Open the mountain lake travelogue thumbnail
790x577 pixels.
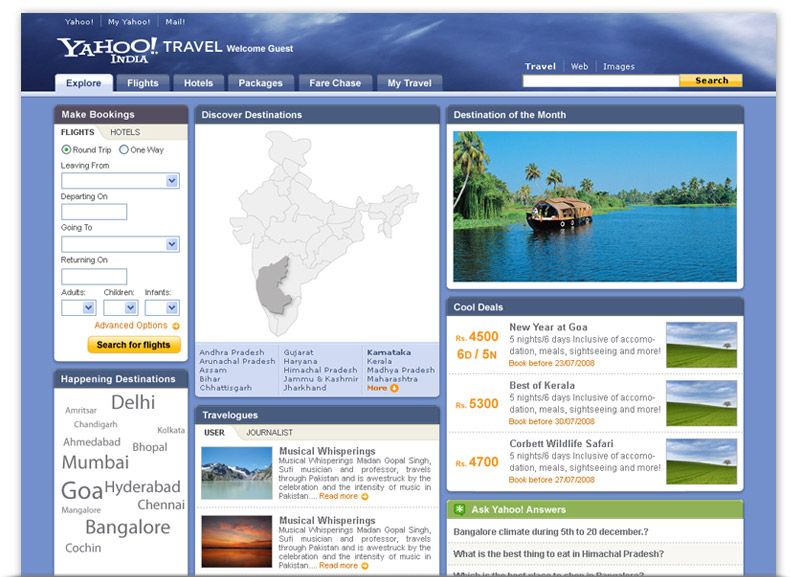pyautogui.click(x=237, y=473)
